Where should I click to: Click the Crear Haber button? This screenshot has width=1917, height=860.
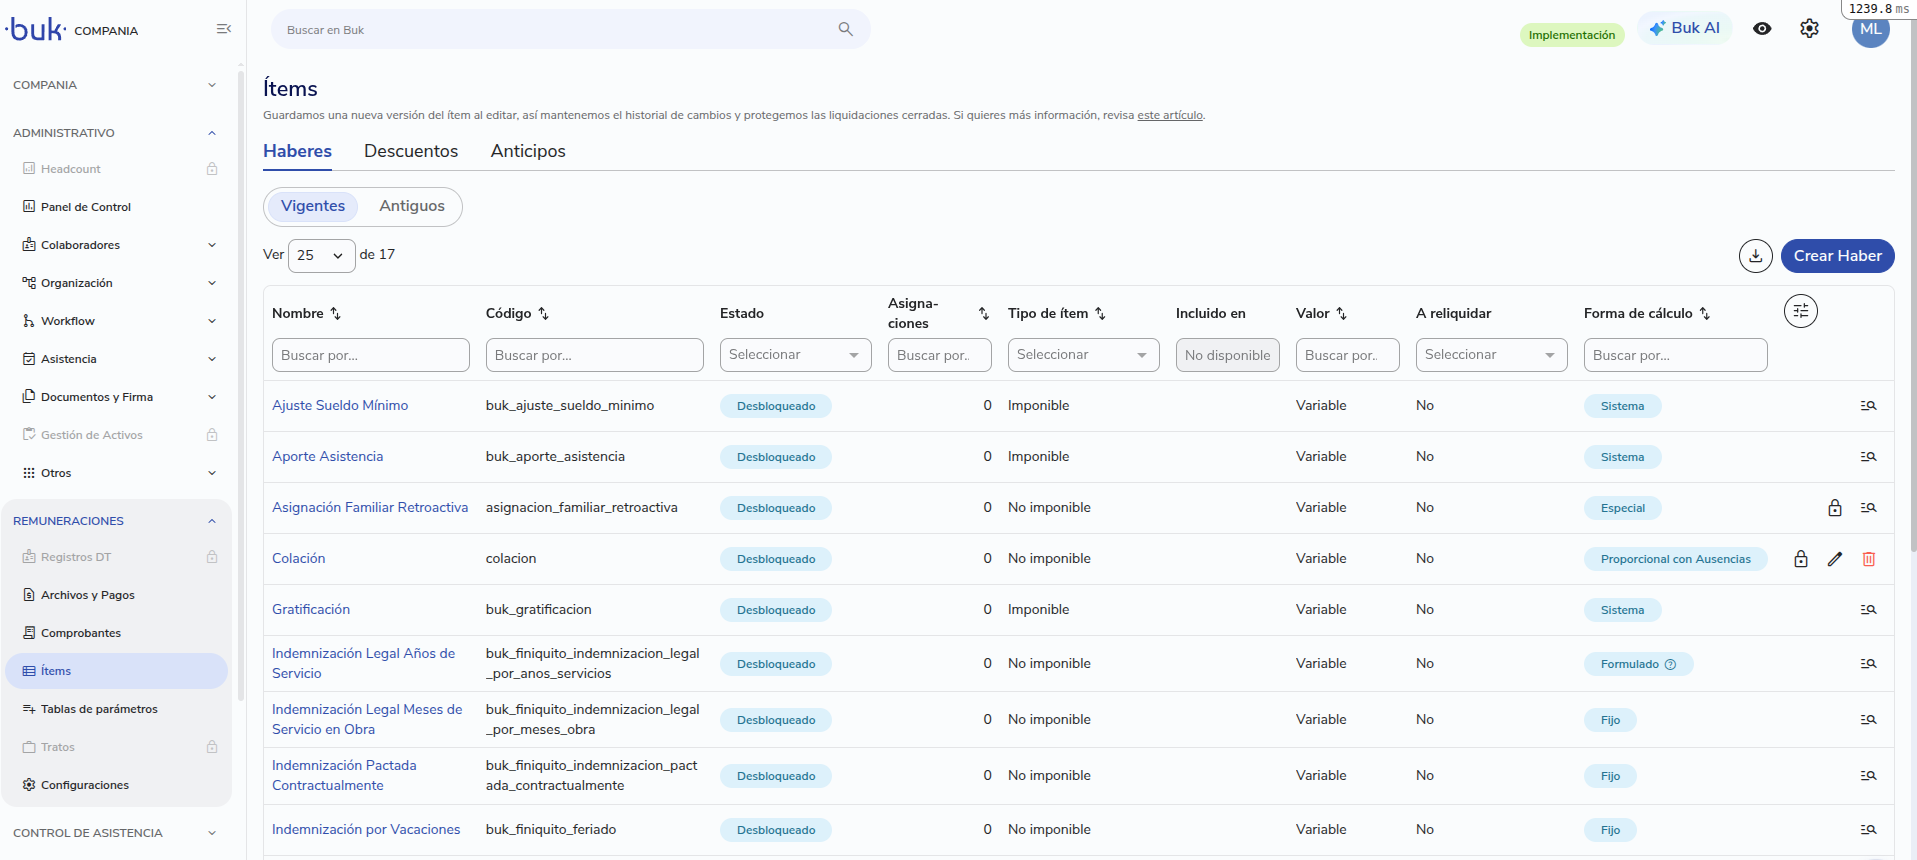1837,256
